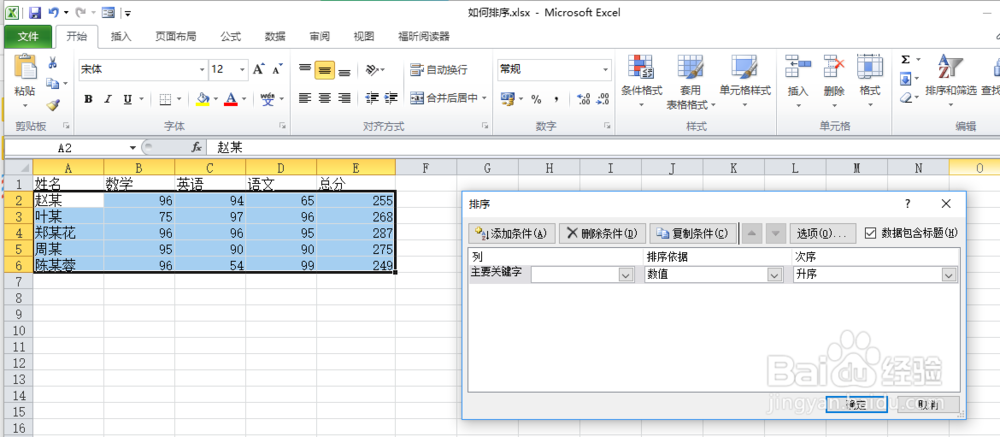Select column F header
This screenshot has width=1000, height=437.
point(426,168)
